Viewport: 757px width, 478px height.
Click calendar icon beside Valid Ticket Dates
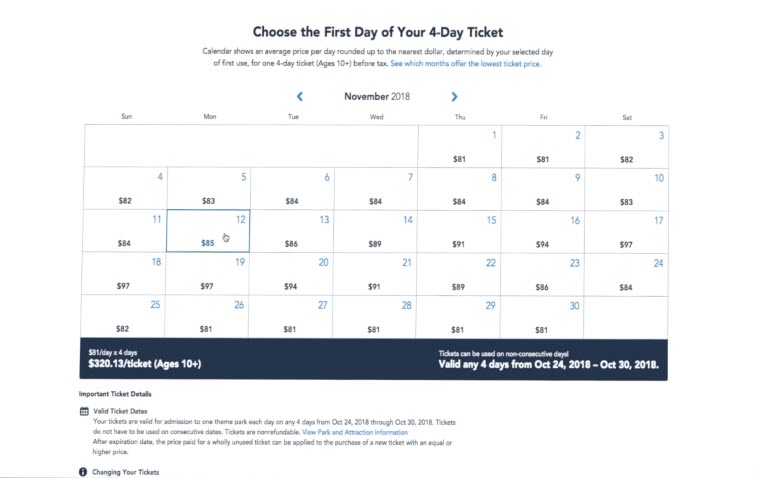(x=84, y=411)
